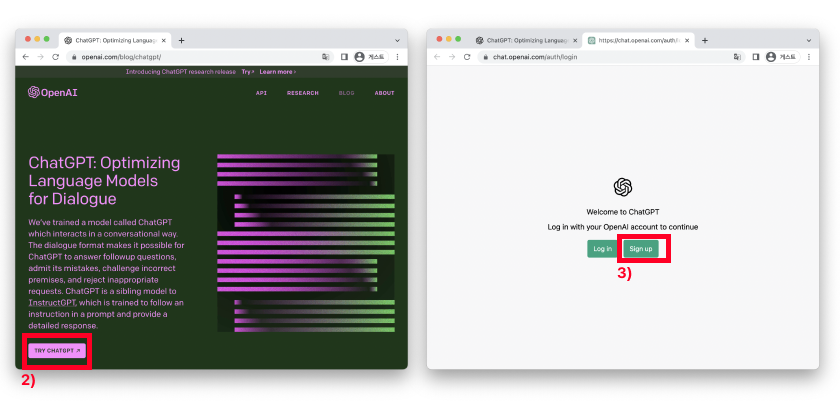Image resolution: width=840 pixels, height=404 pixels.
Task: Close the ChatGPT tab in left window
Action: (x=163, y=40)
